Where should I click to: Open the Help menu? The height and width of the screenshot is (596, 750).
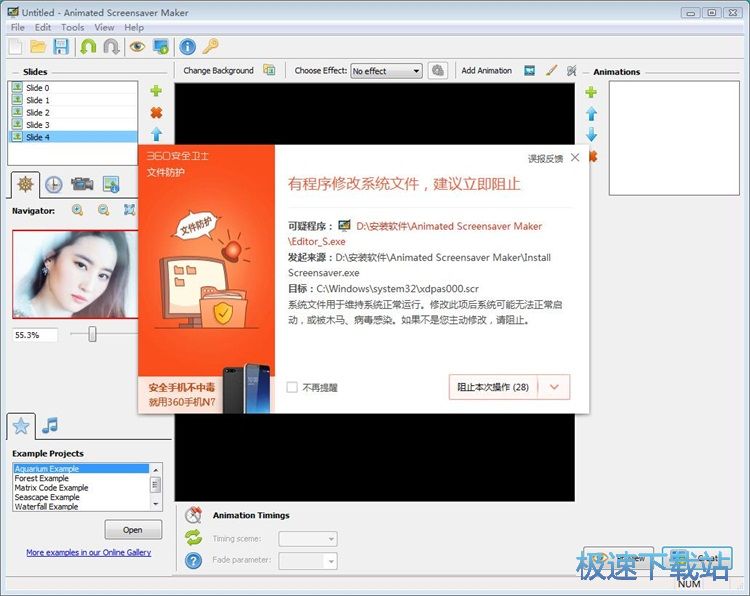tap(134, 27)
